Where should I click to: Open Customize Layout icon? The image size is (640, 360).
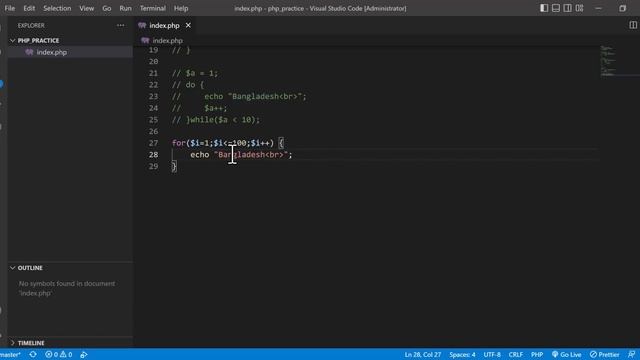[x=579, y=8]
